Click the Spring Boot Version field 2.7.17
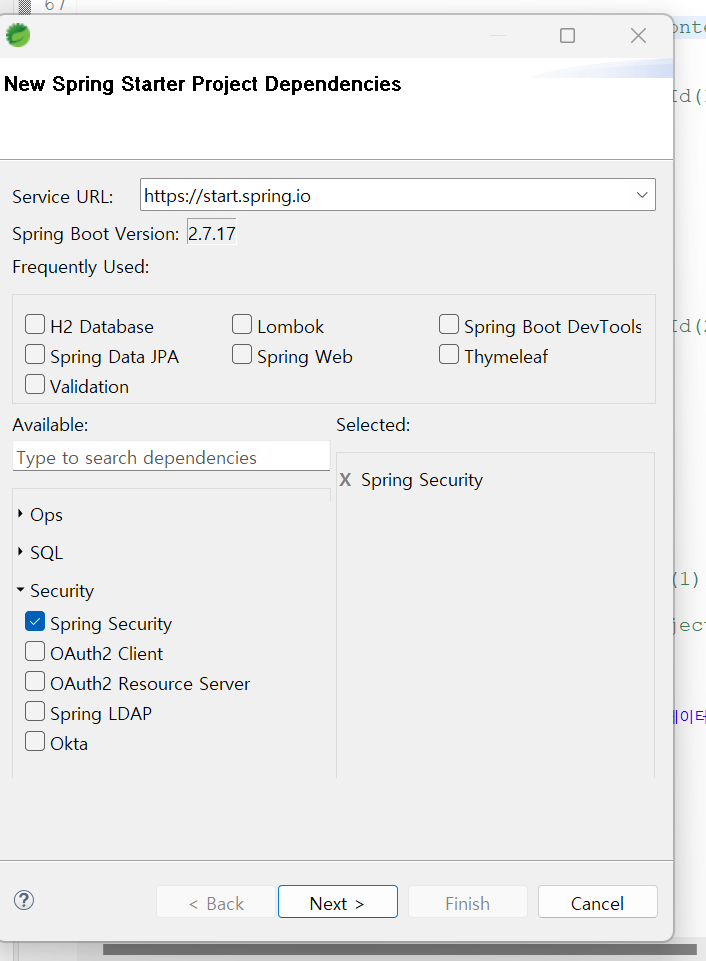 point(211,234)
